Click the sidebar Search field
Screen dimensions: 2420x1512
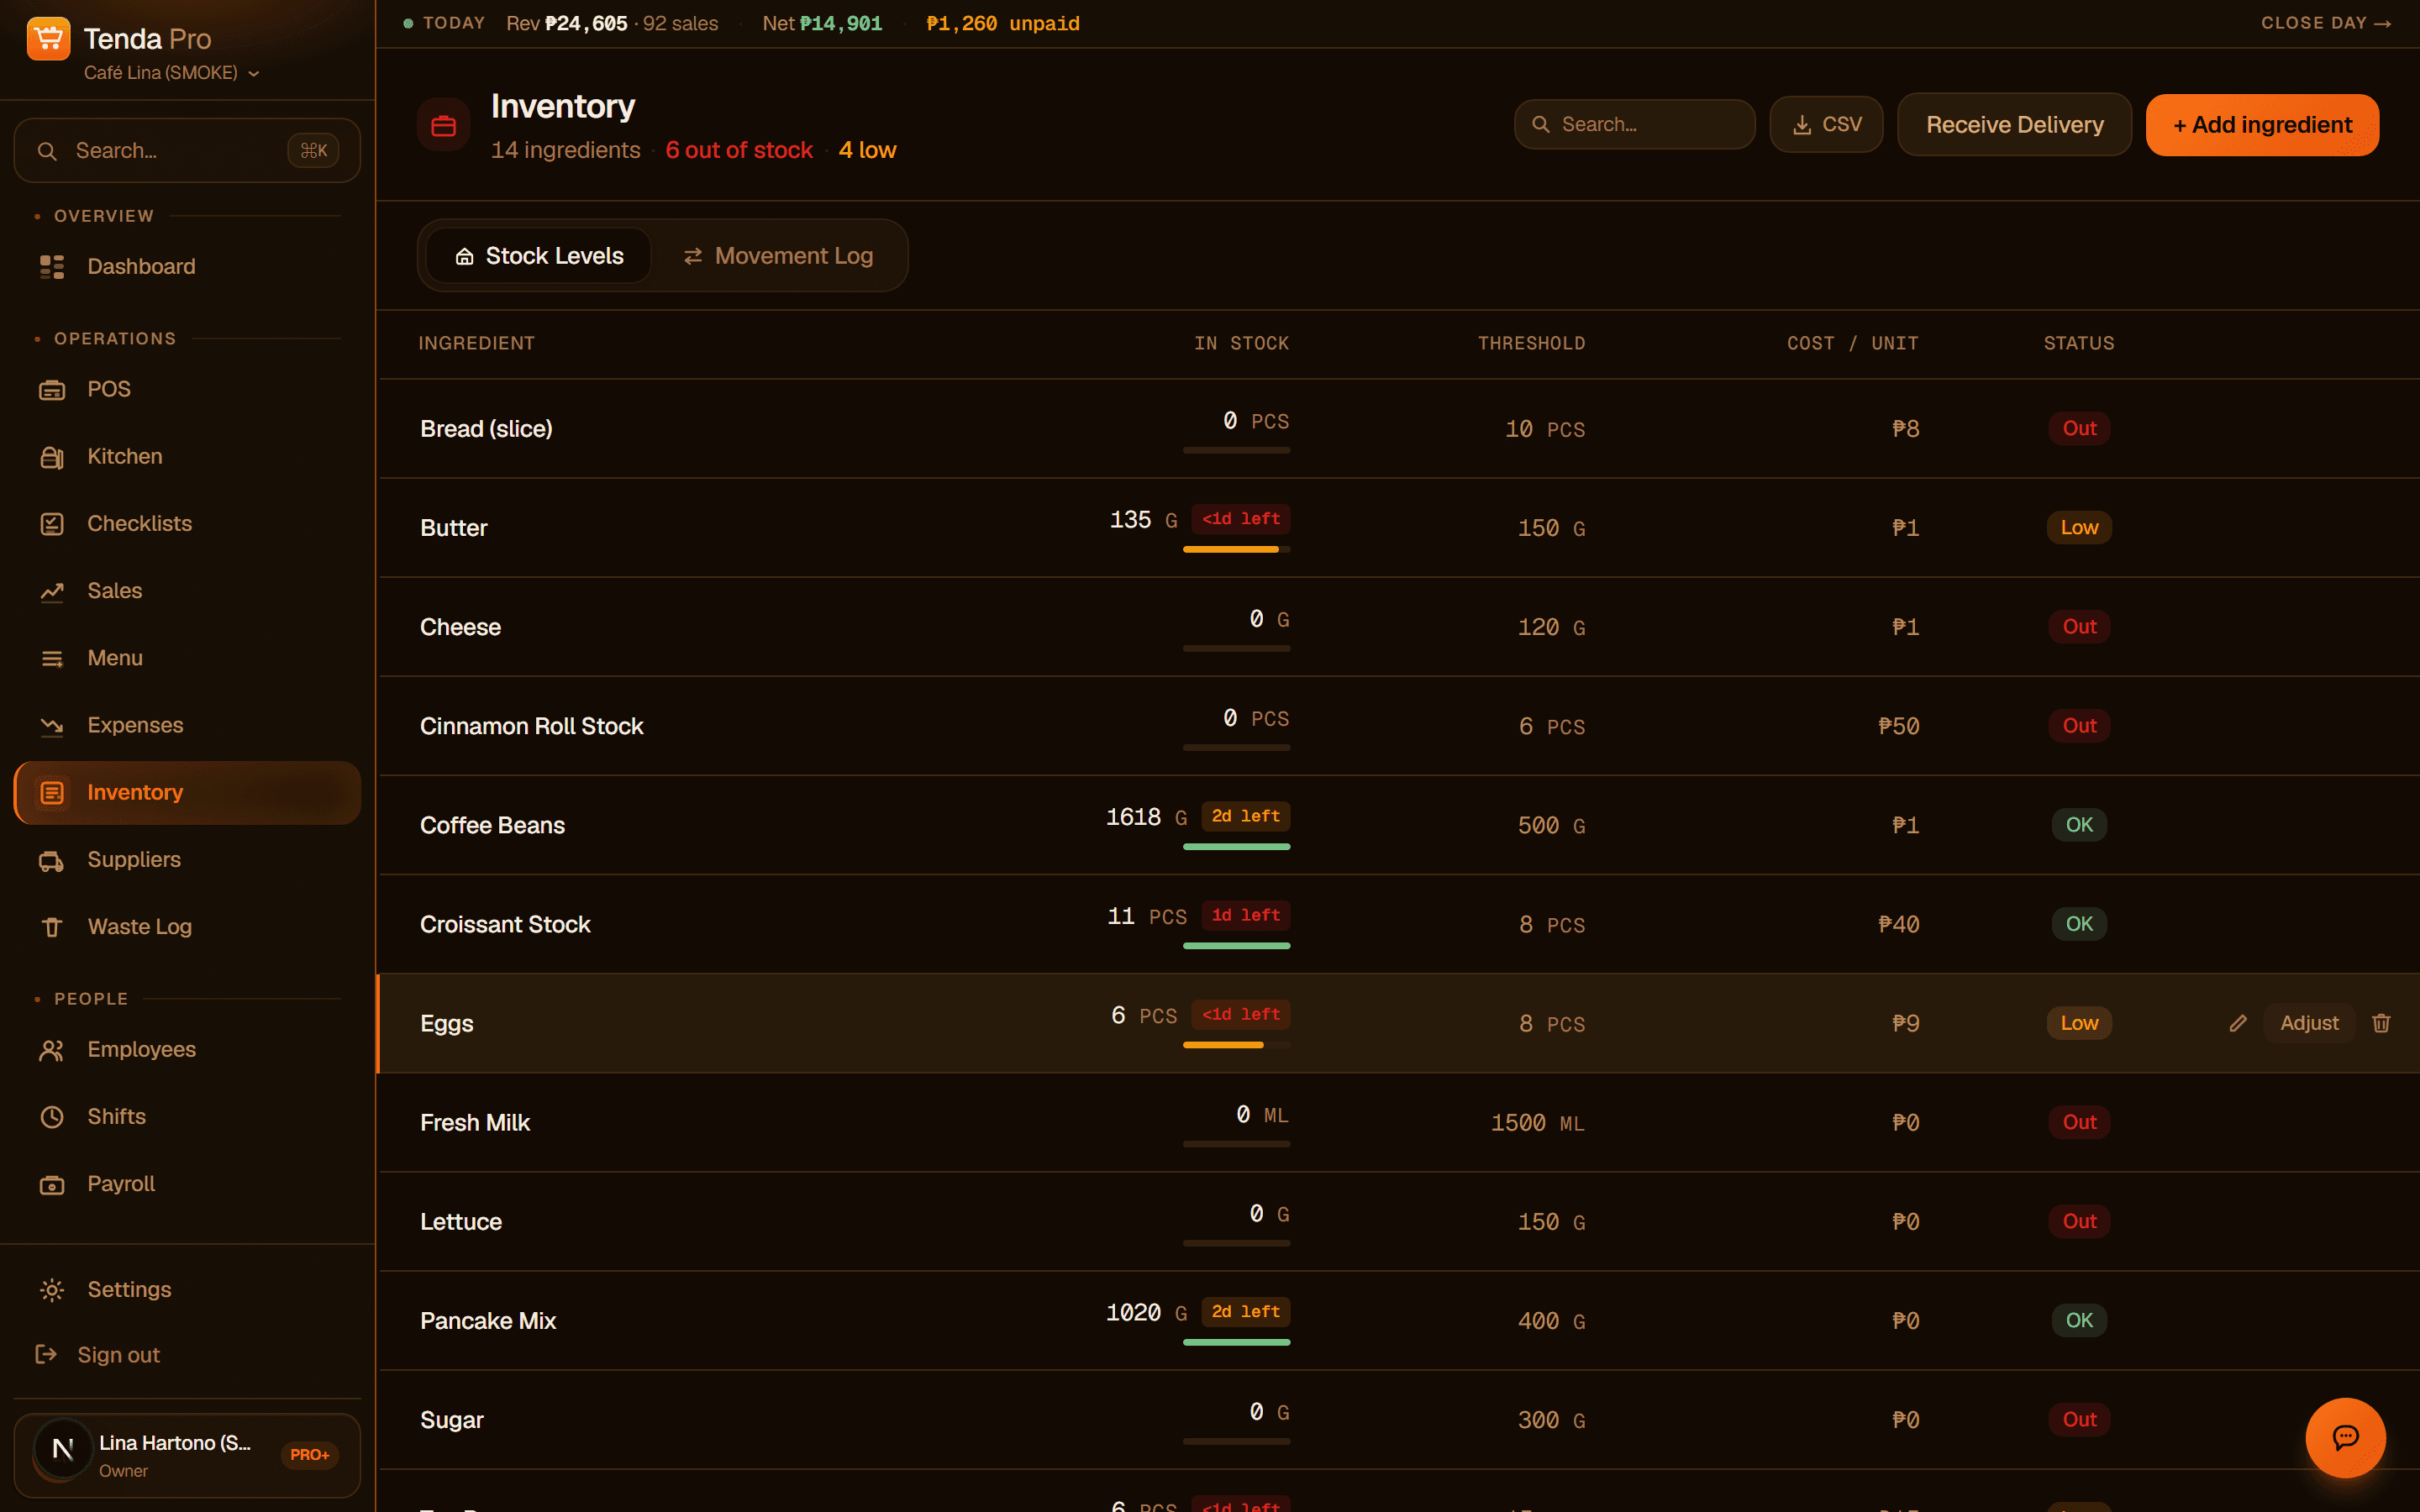click(x=187, y=151)
